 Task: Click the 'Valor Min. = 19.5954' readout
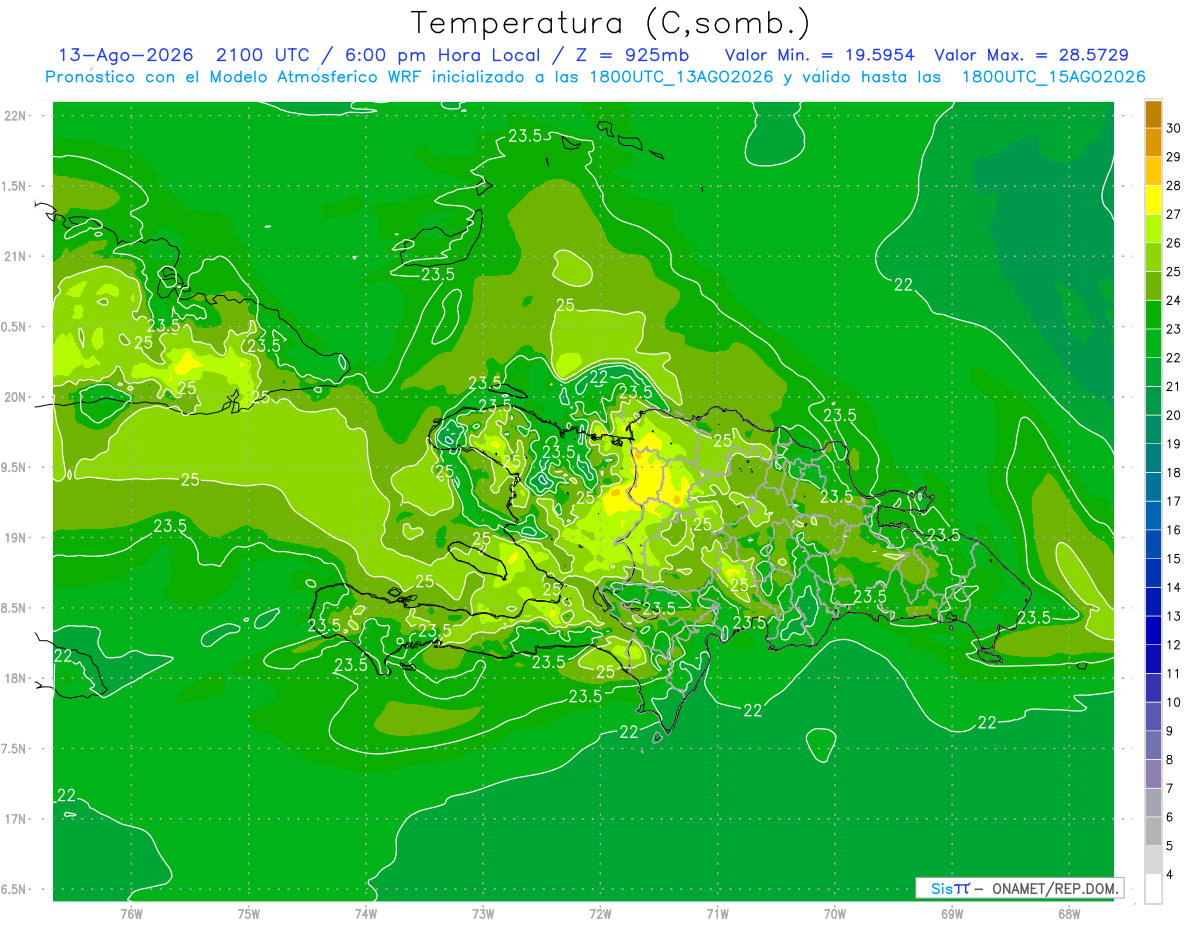819,55
